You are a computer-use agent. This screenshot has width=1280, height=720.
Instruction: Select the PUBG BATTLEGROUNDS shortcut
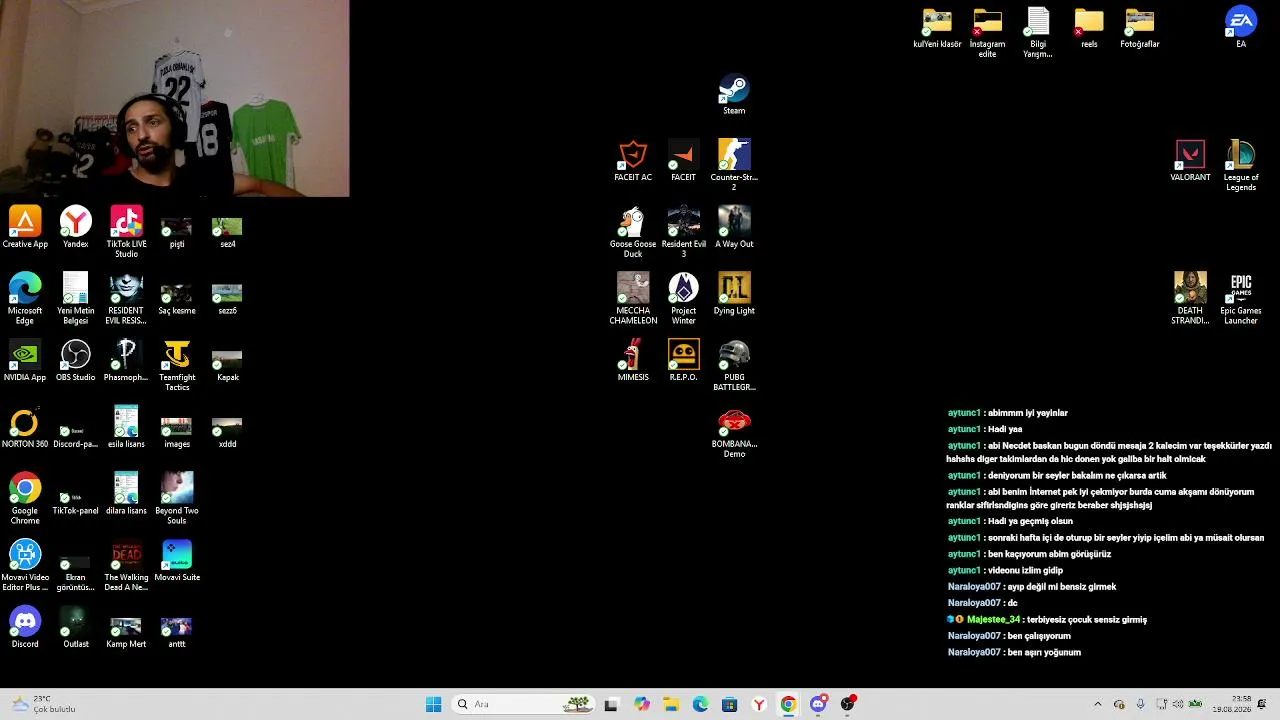coord(734,365)
